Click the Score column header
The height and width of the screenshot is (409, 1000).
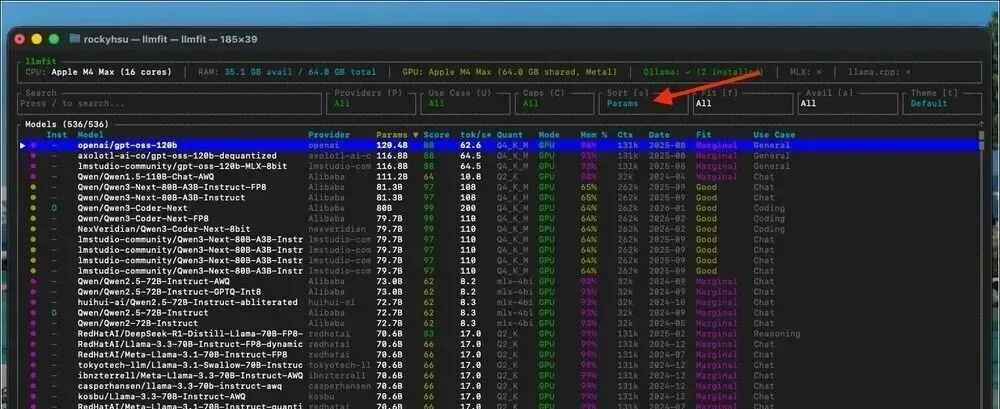[x=436, y=135]
